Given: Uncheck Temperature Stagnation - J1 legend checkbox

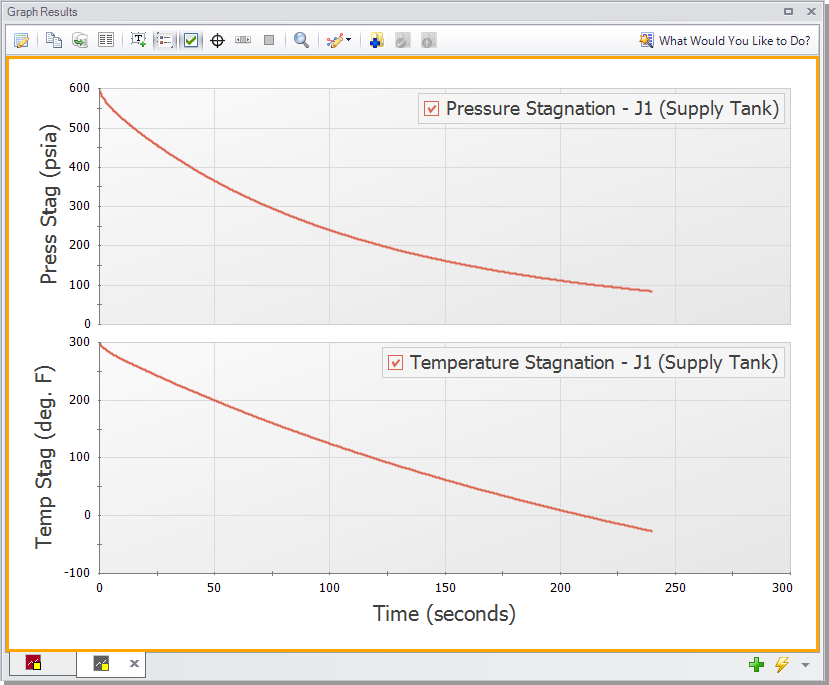Looking at the screenshot, I should point(396,363).
